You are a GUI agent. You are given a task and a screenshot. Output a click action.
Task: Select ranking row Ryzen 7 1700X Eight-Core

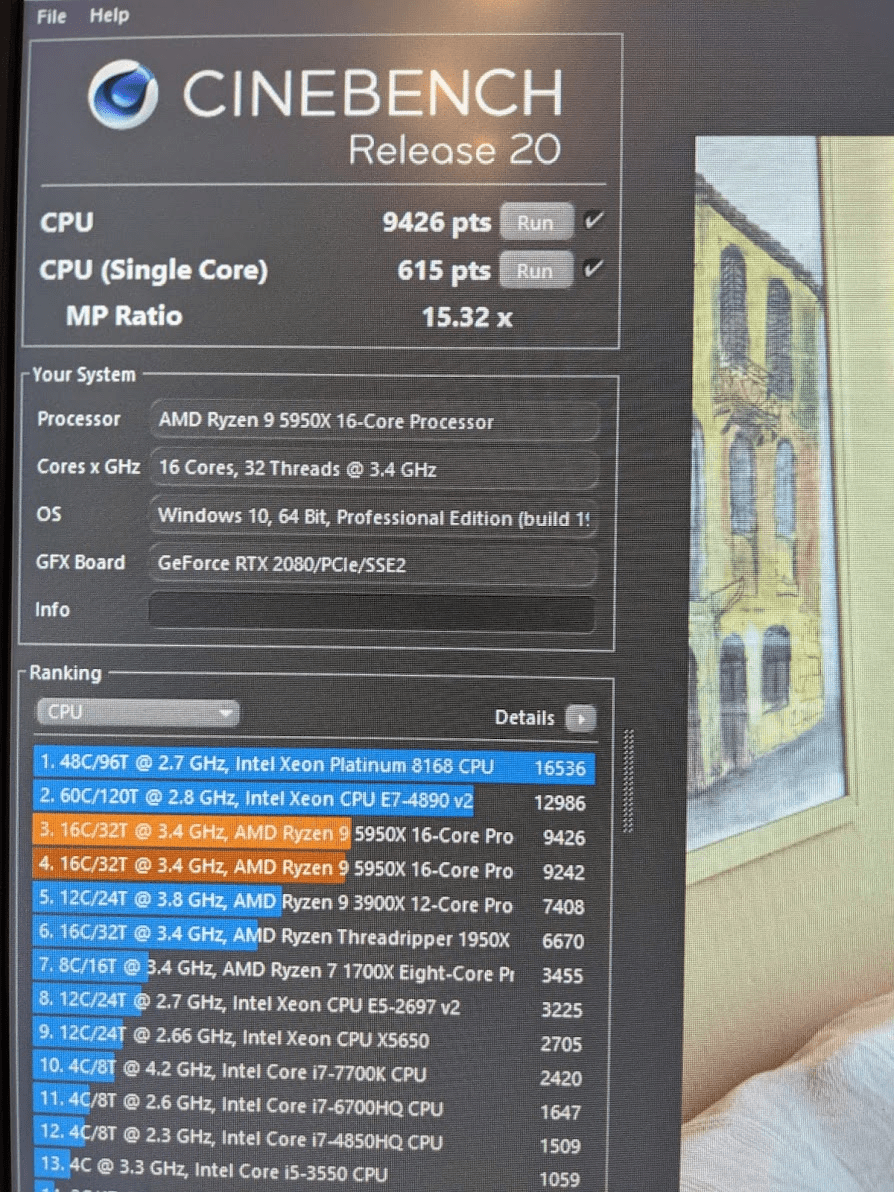click(x=314, y=971)
